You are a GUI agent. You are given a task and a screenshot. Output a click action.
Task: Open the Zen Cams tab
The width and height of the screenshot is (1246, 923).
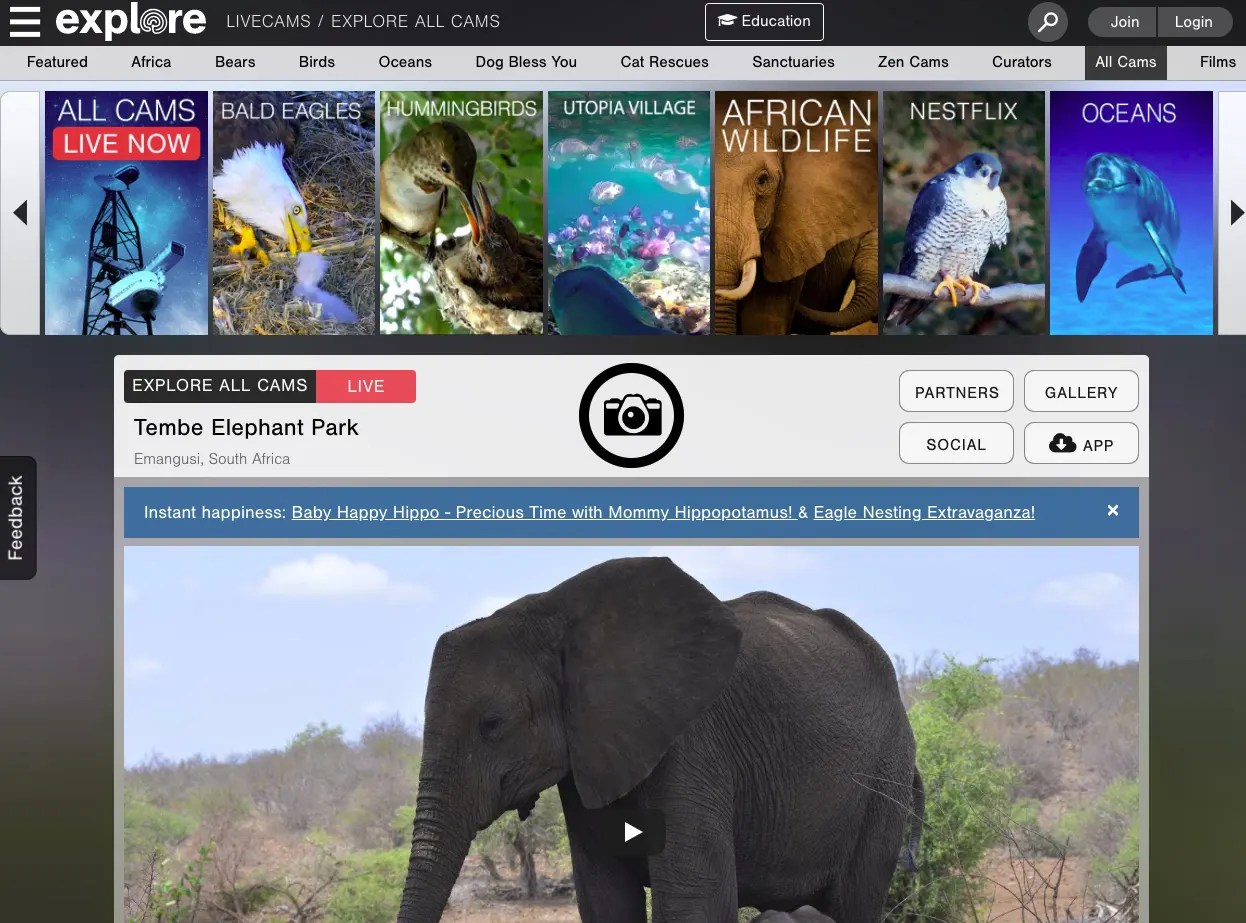pyautogui.click(x=912, y=62)
